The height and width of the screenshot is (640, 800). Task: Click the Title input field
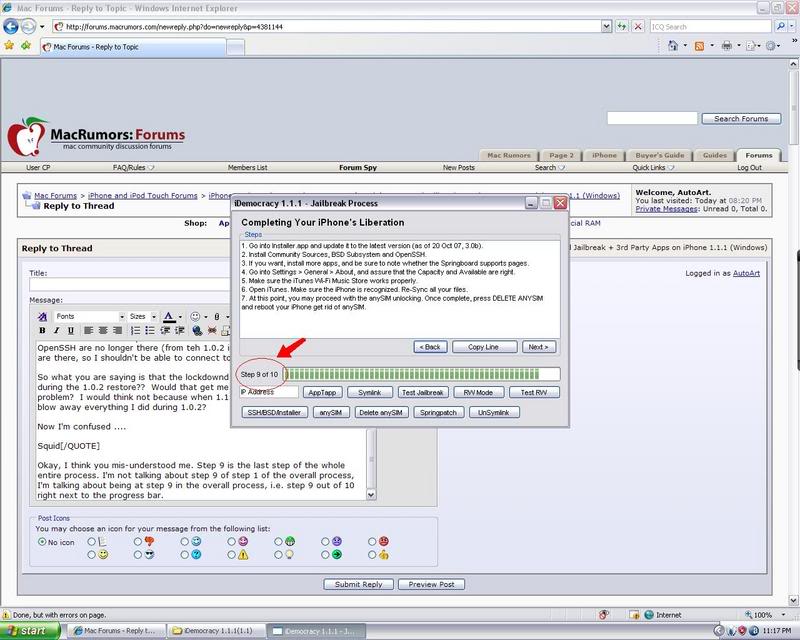pos(130,284)
